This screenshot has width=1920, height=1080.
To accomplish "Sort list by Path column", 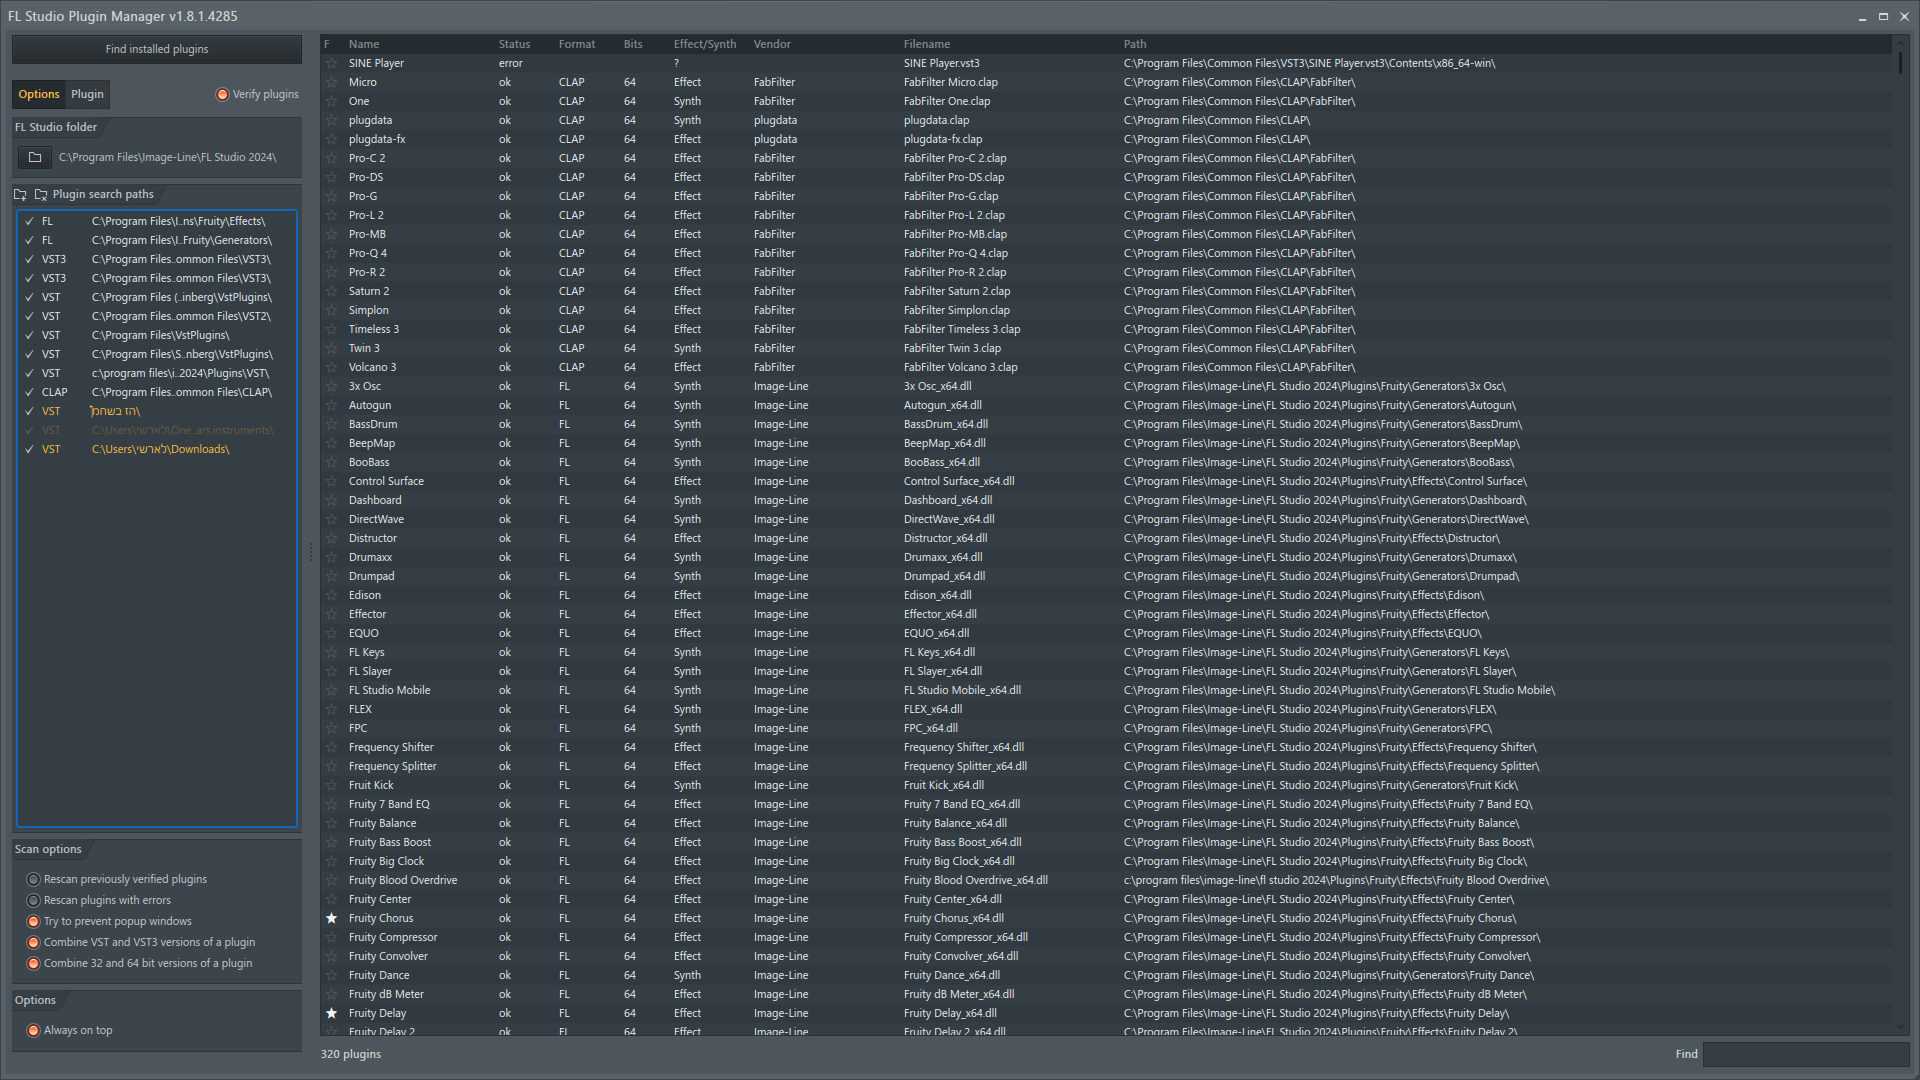I will (x=1134, y=44).
